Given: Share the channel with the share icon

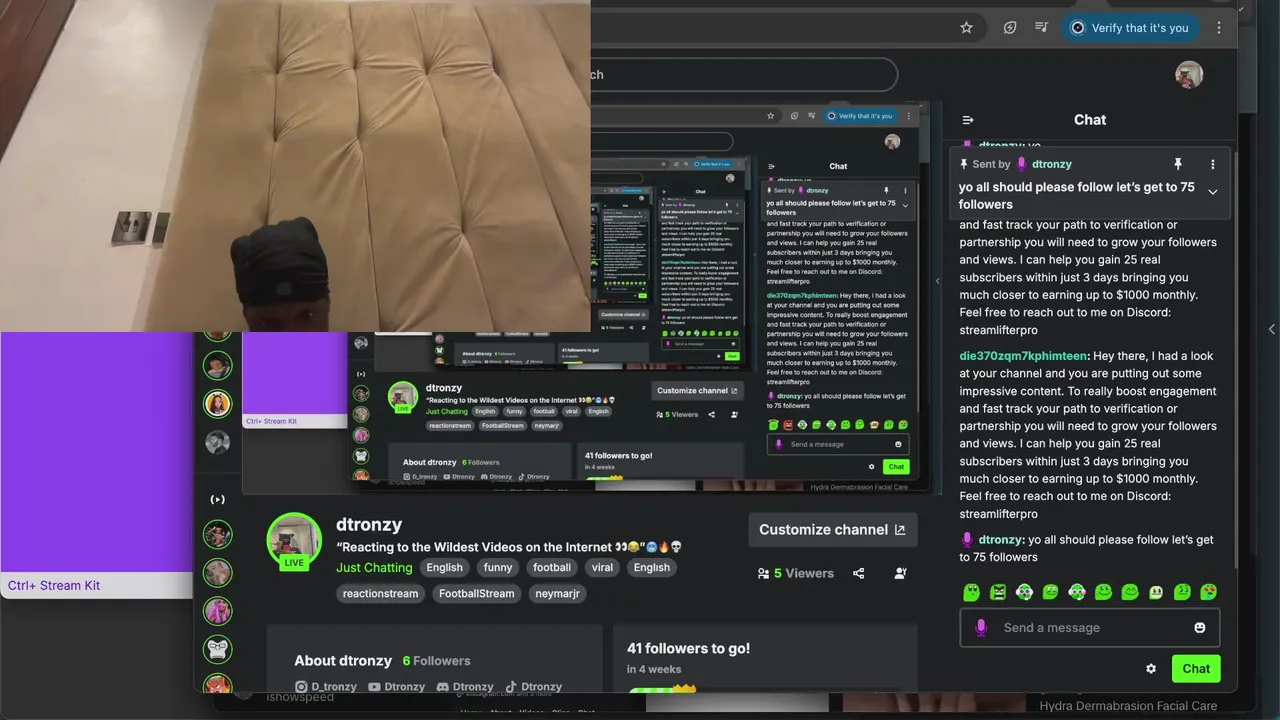Looking at the screenshot, I should pos(858,573).
